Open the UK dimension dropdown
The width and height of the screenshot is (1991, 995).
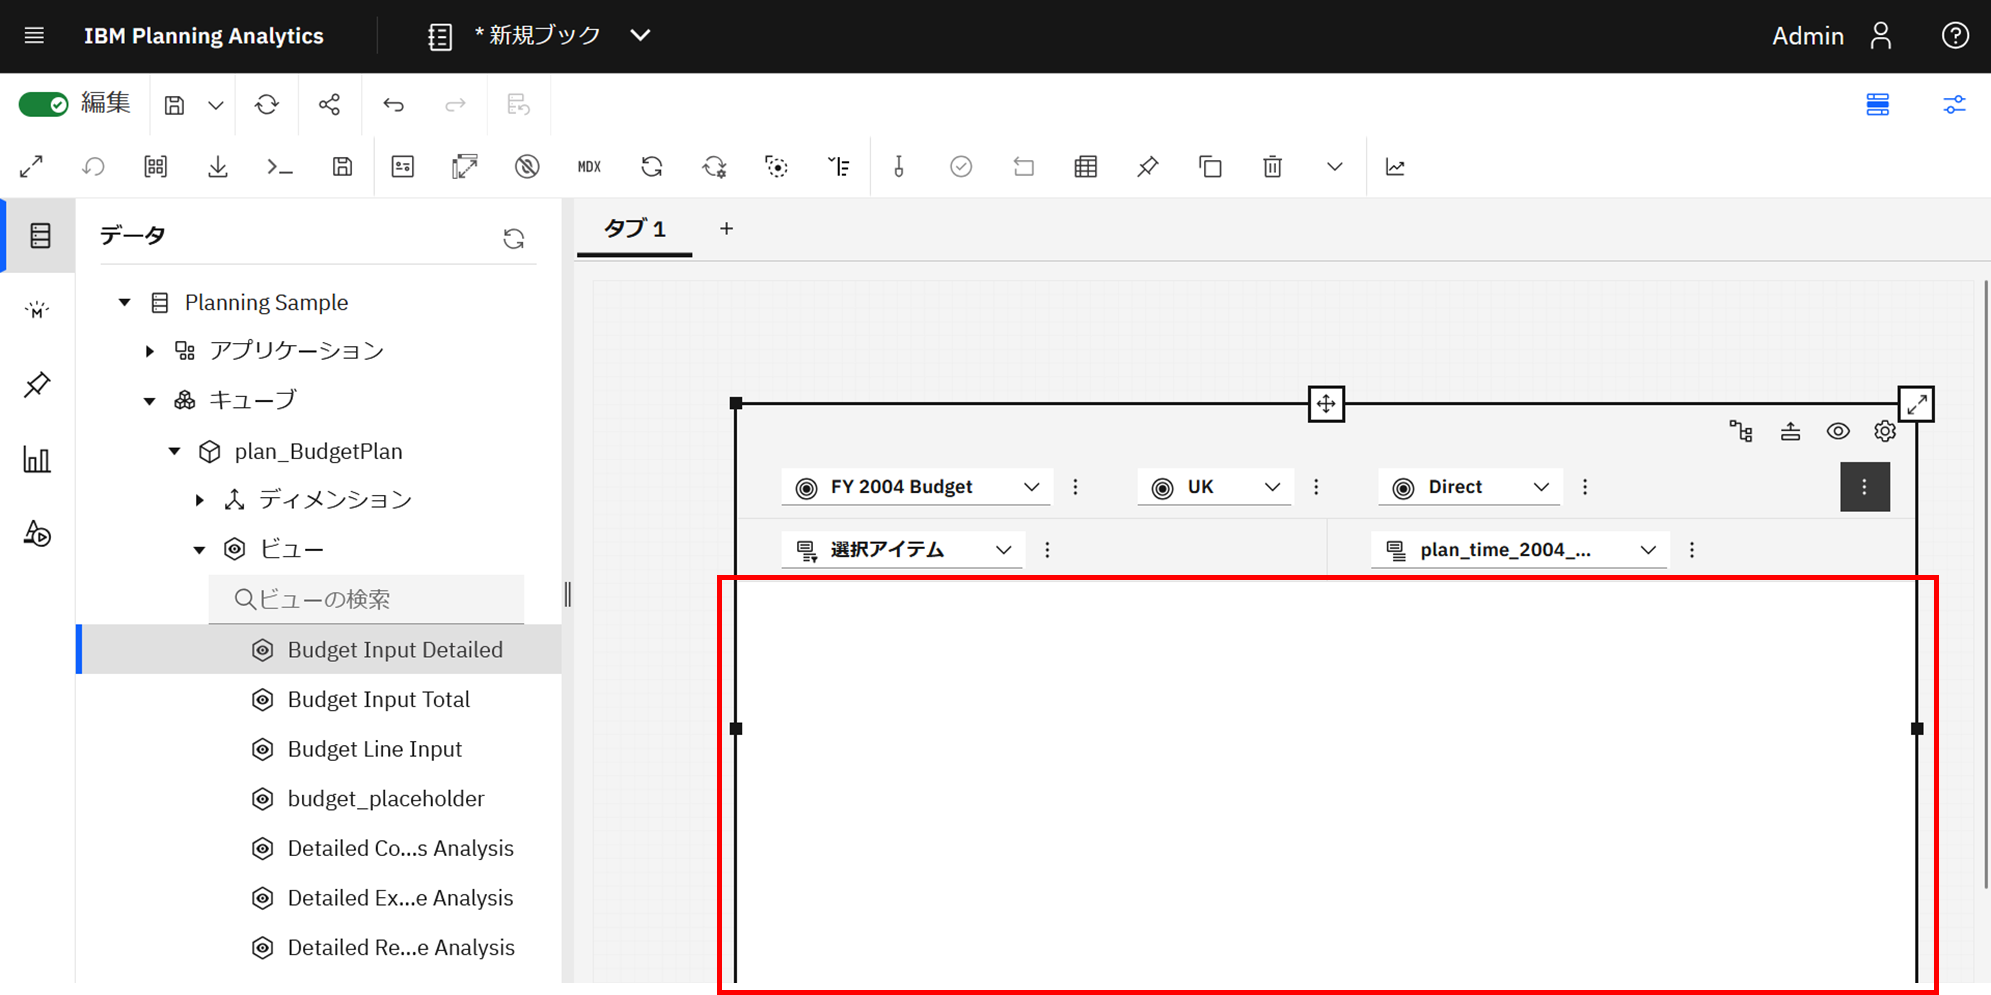click(x=1215, y=487)
